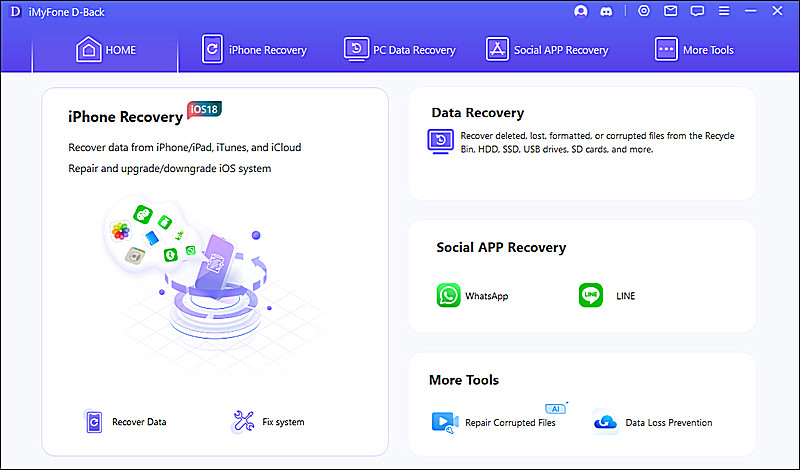Open the feedback chat bubble icon
Screen dimensions: 800x470
697,11
